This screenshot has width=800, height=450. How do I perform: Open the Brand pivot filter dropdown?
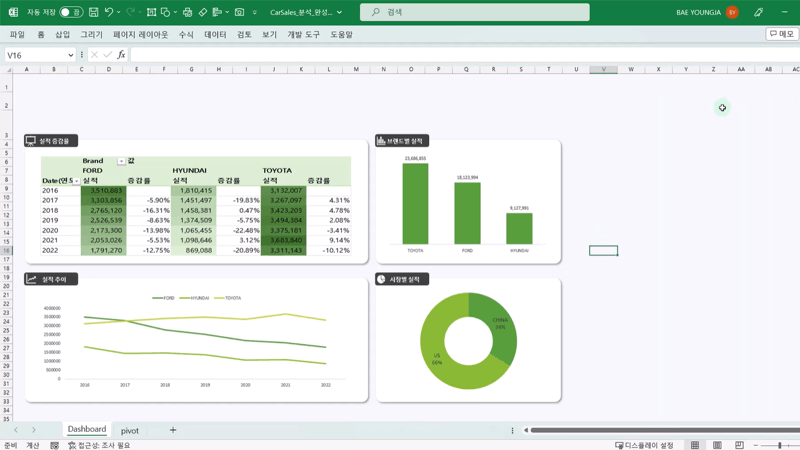click(x=121, y=161)
